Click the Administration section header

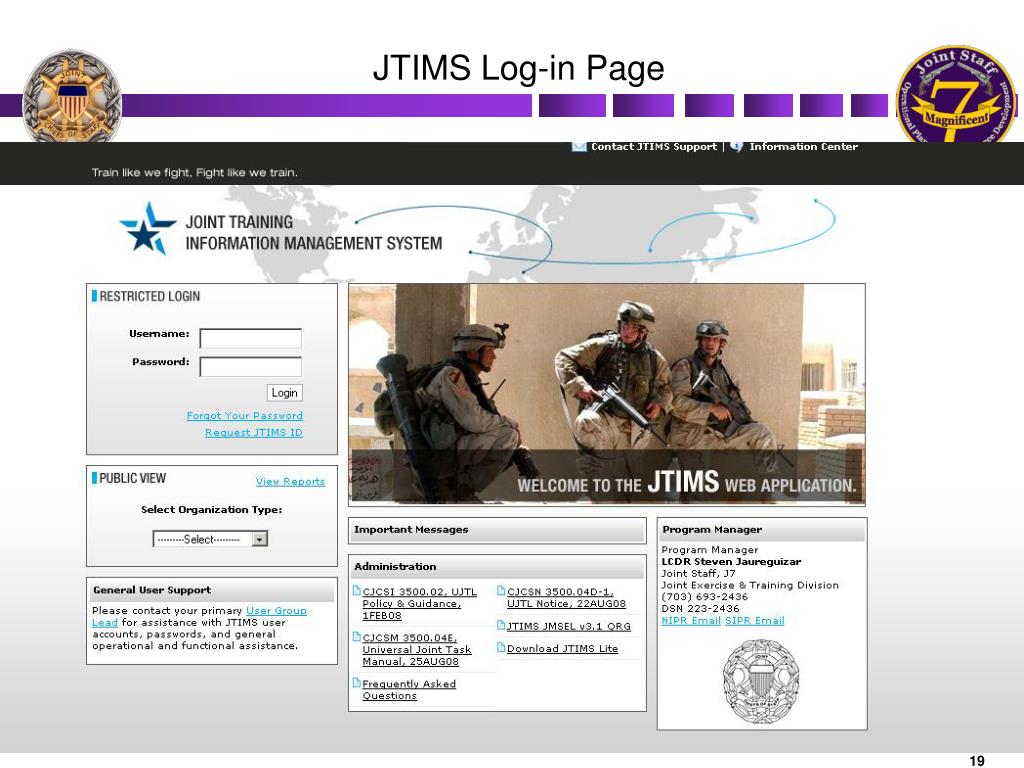click(x=497, y=566)
